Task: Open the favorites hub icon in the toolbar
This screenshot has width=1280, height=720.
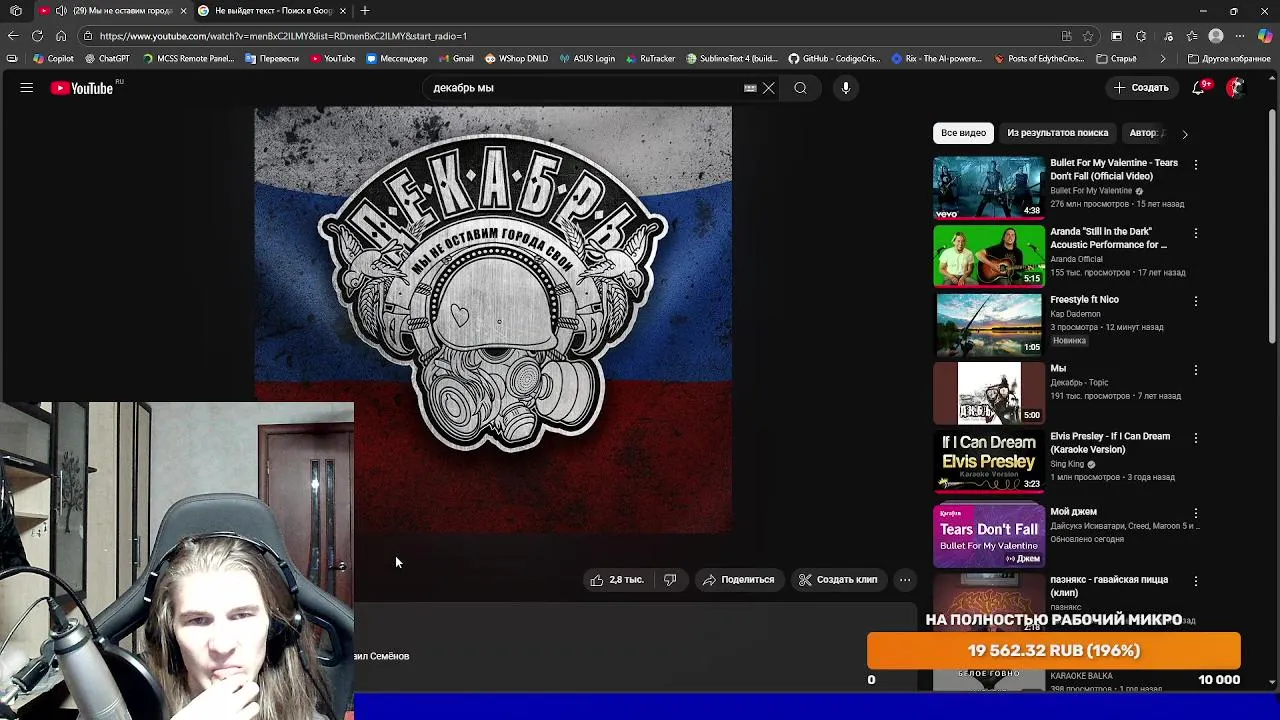Action: click(x=1192, y=36)
